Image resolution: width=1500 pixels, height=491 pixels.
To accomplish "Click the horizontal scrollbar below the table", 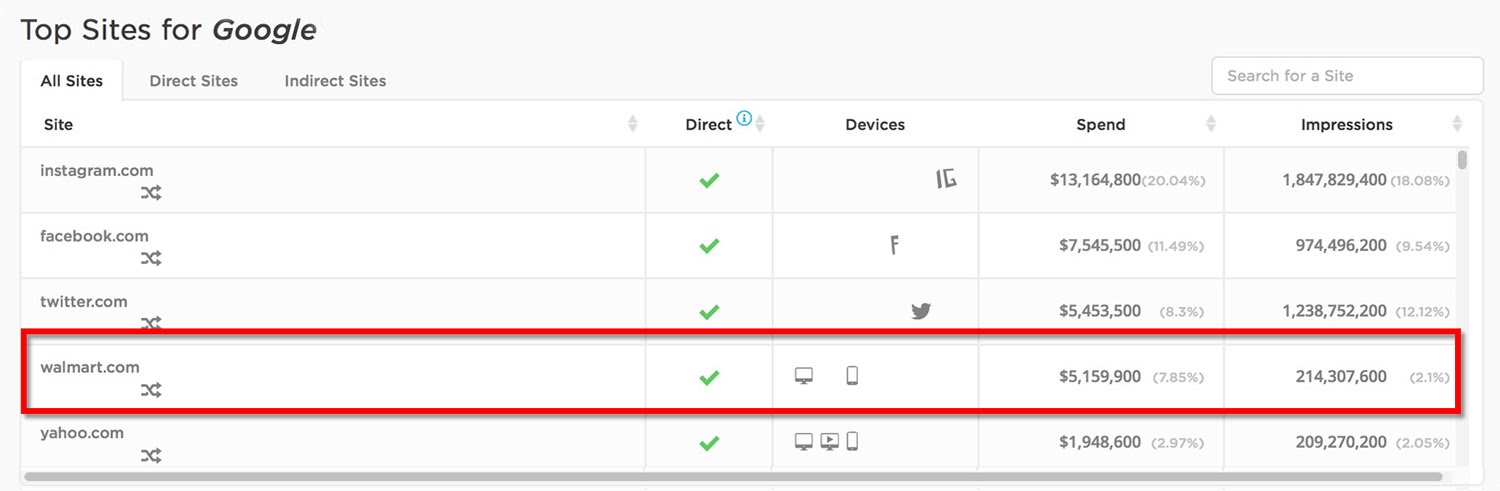I will click(x=733, y=477).
